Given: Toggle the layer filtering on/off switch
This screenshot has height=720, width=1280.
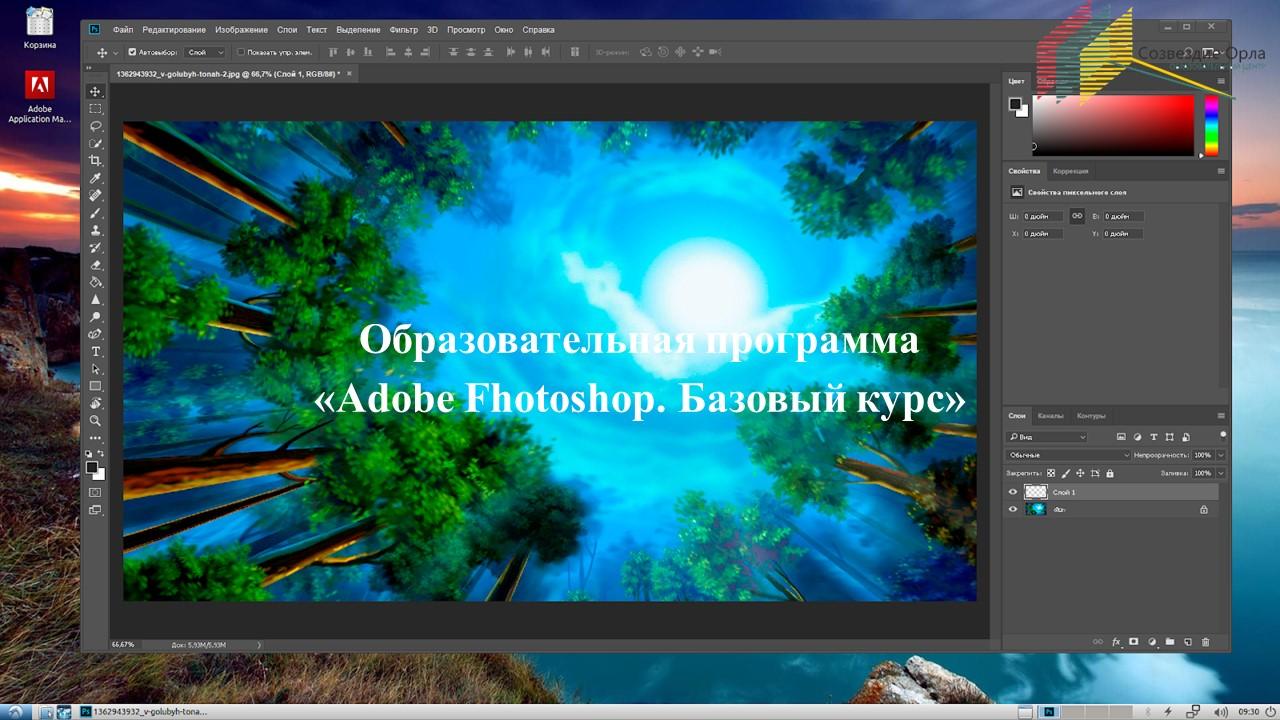Looking at the screenshot, I should click(x=1222, y=435).
